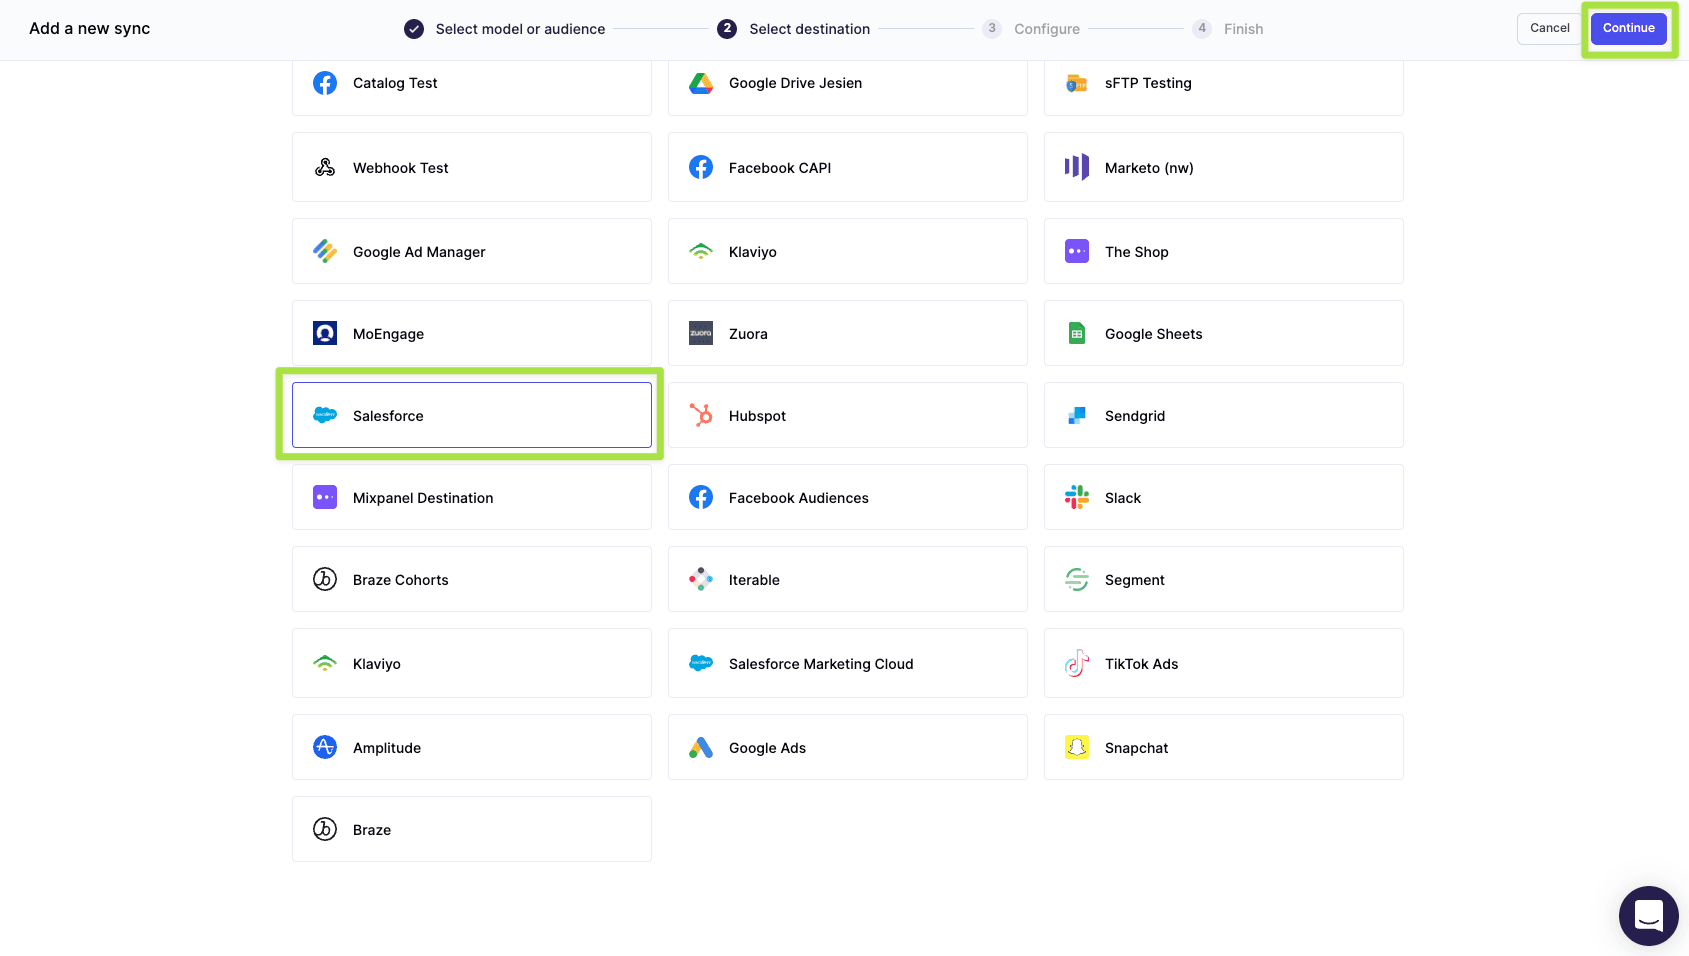Select the Braze Cohorts destination card

click(471, 579)
